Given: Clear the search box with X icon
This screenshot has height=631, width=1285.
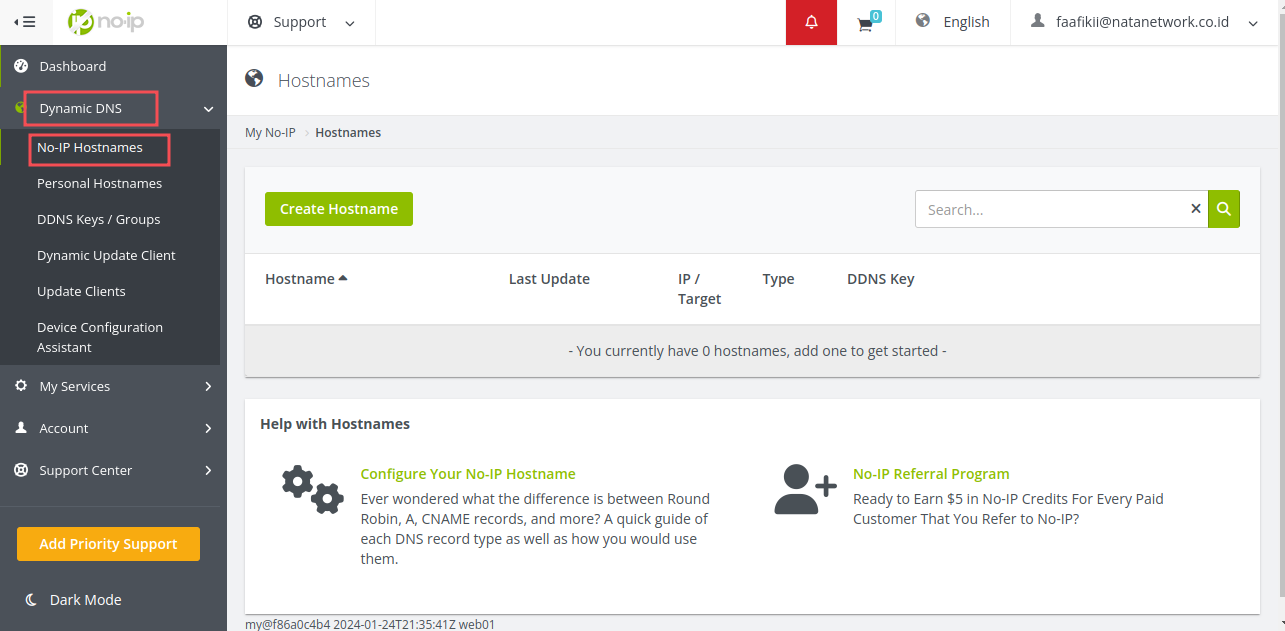Looking at the screenshot, I should coord(1195,209).
